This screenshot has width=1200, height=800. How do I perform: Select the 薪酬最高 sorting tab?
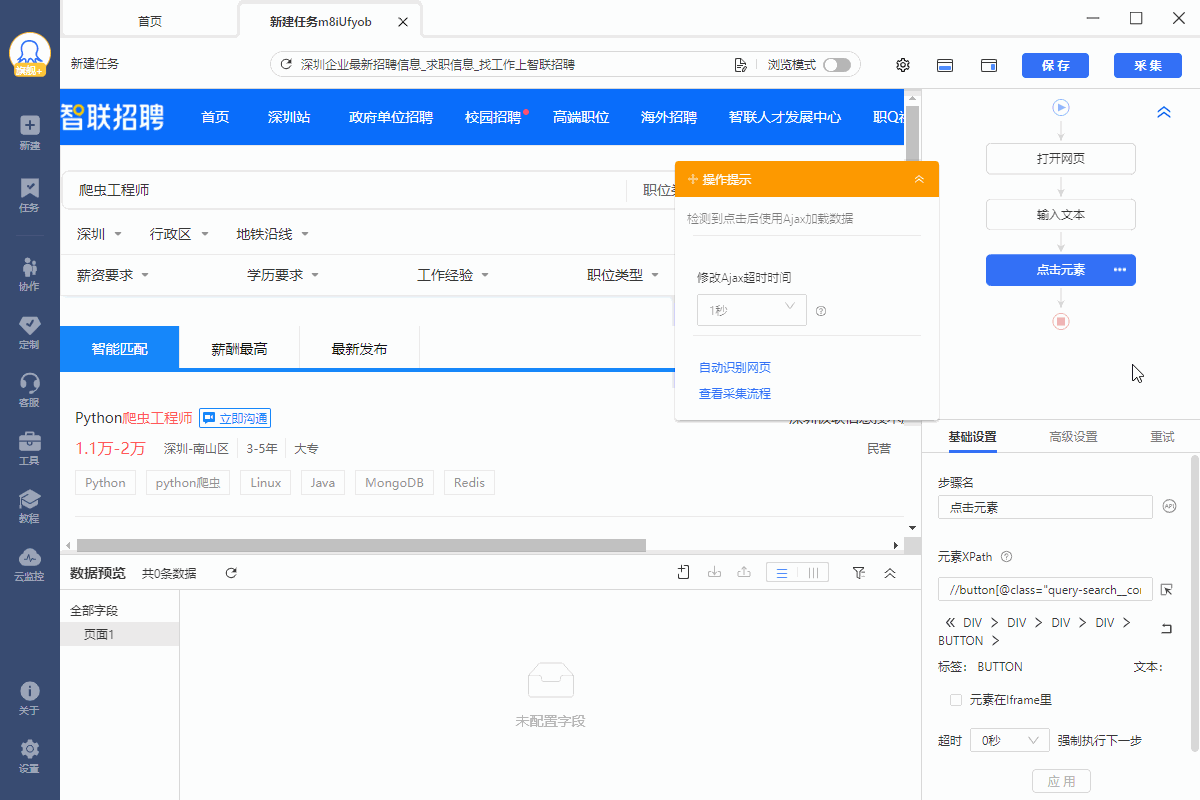[239, 349]
